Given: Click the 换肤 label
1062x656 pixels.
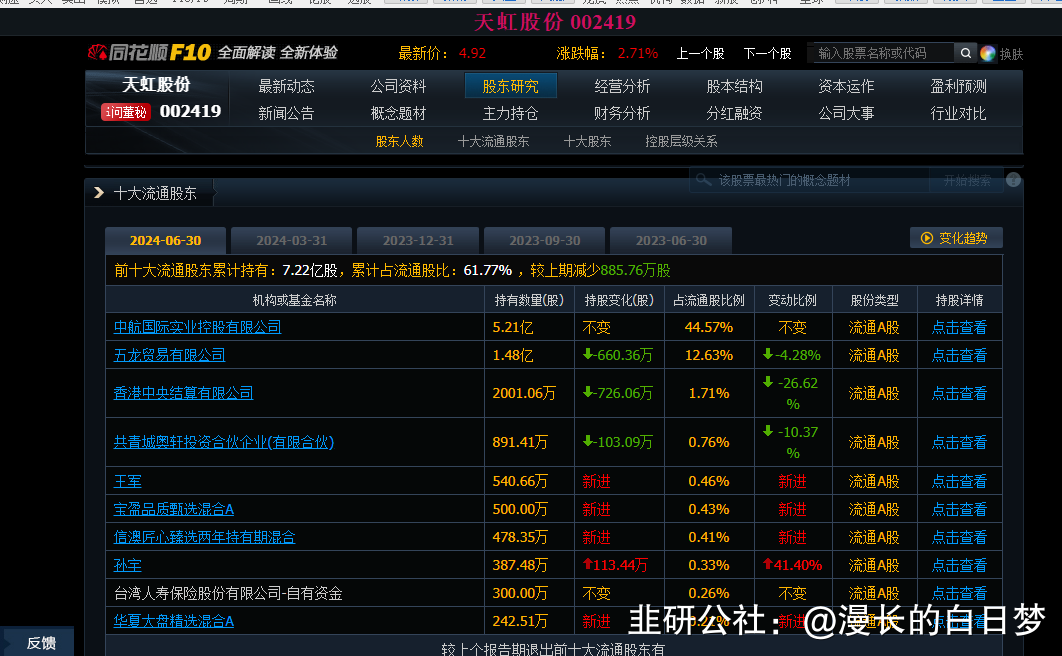Looking at the screenshot, I should click(1011, 54).
